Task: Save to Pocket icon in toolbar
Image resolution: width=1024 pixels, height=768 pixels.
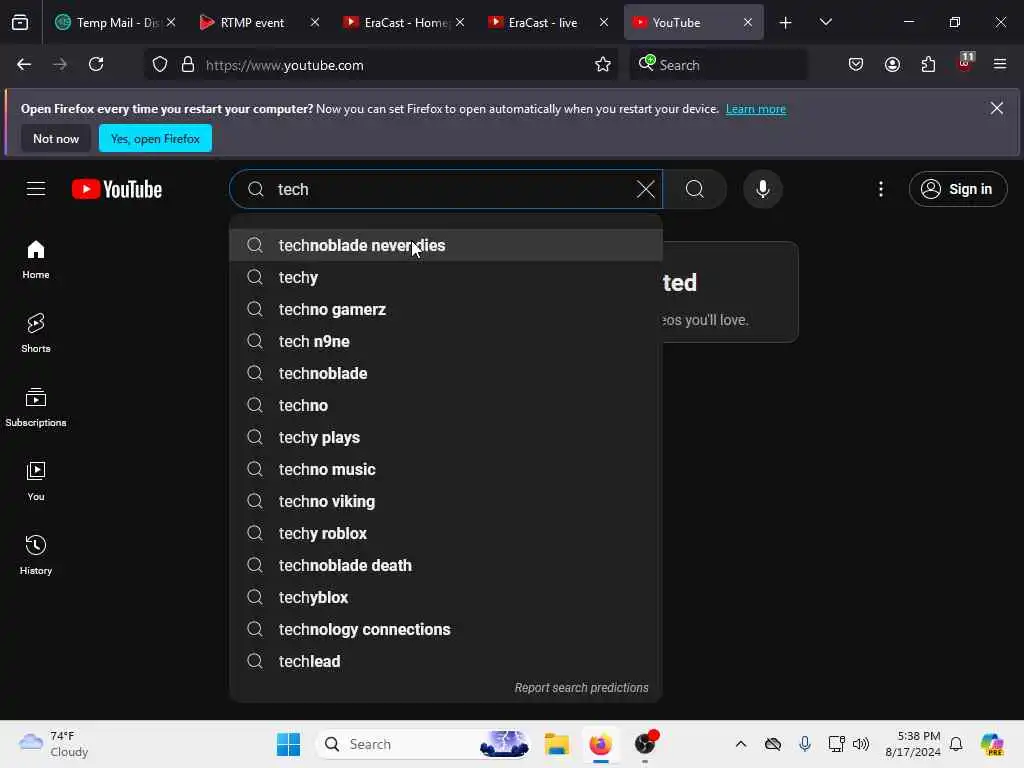Action: 856,64
